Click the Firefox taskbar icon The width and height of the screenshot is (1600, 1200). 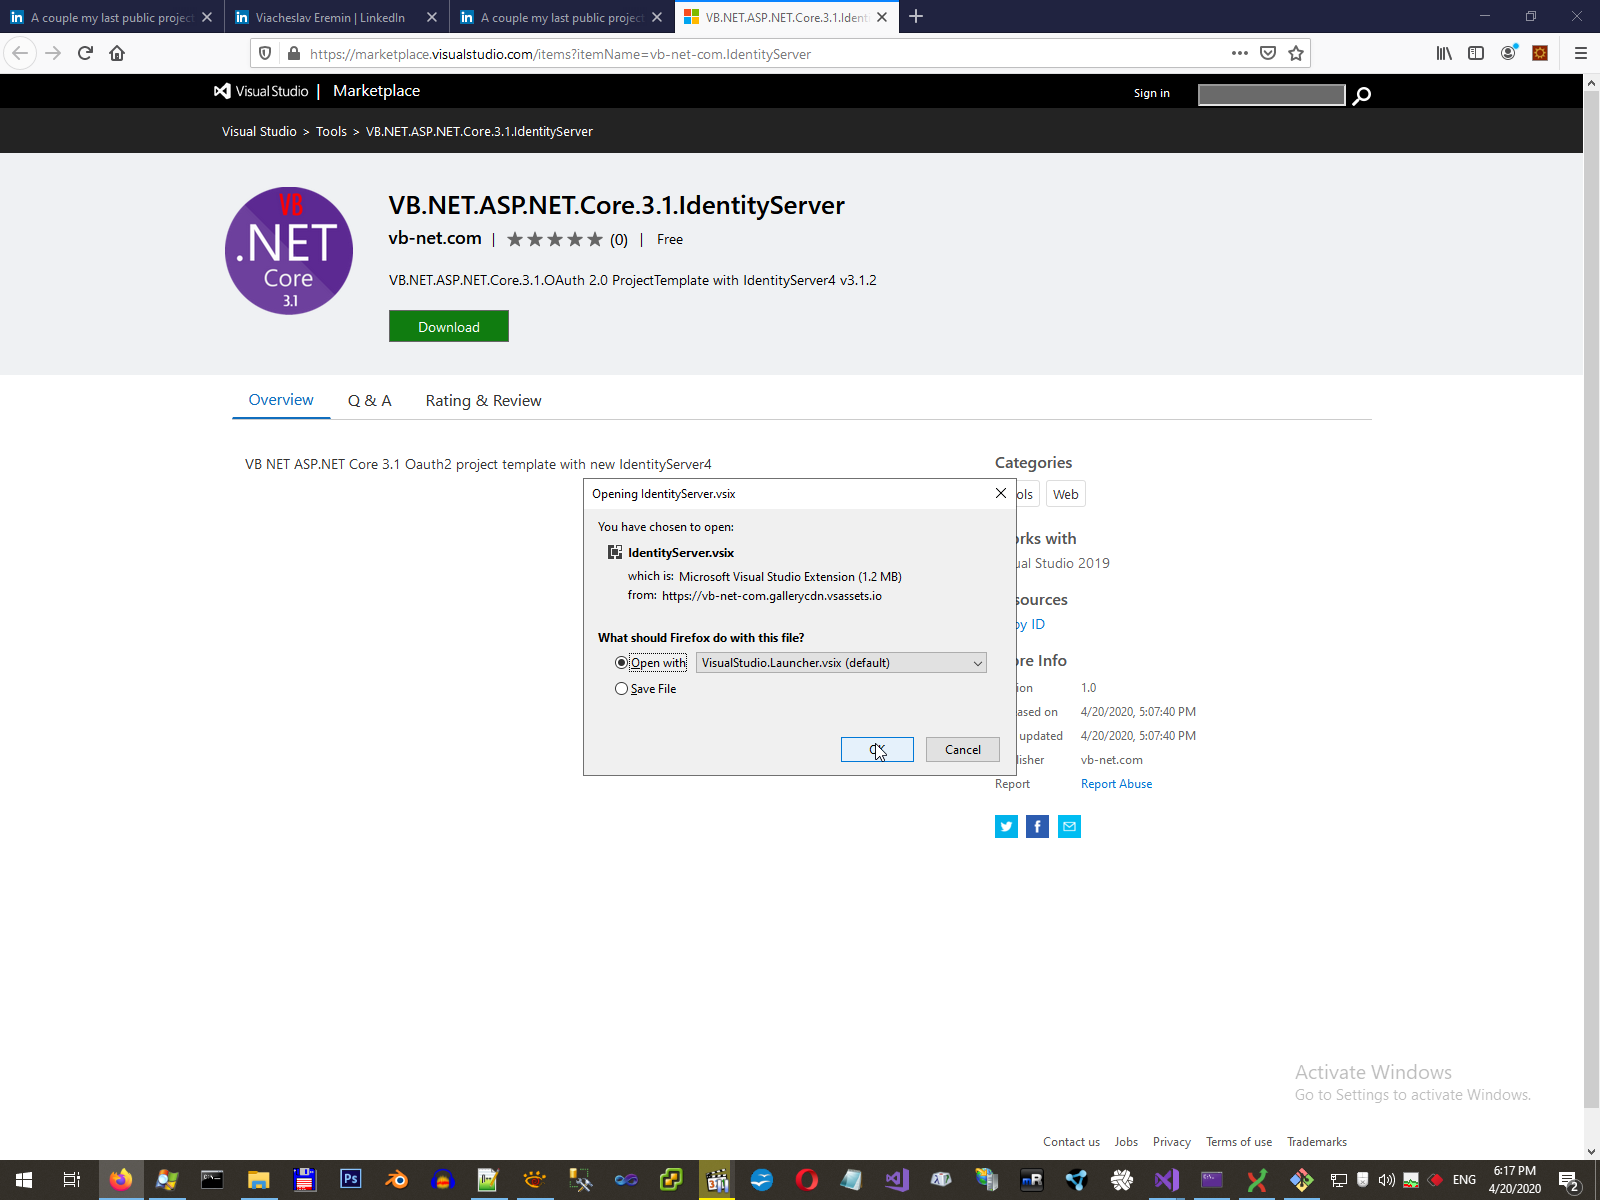click(x=121, y=1180)
